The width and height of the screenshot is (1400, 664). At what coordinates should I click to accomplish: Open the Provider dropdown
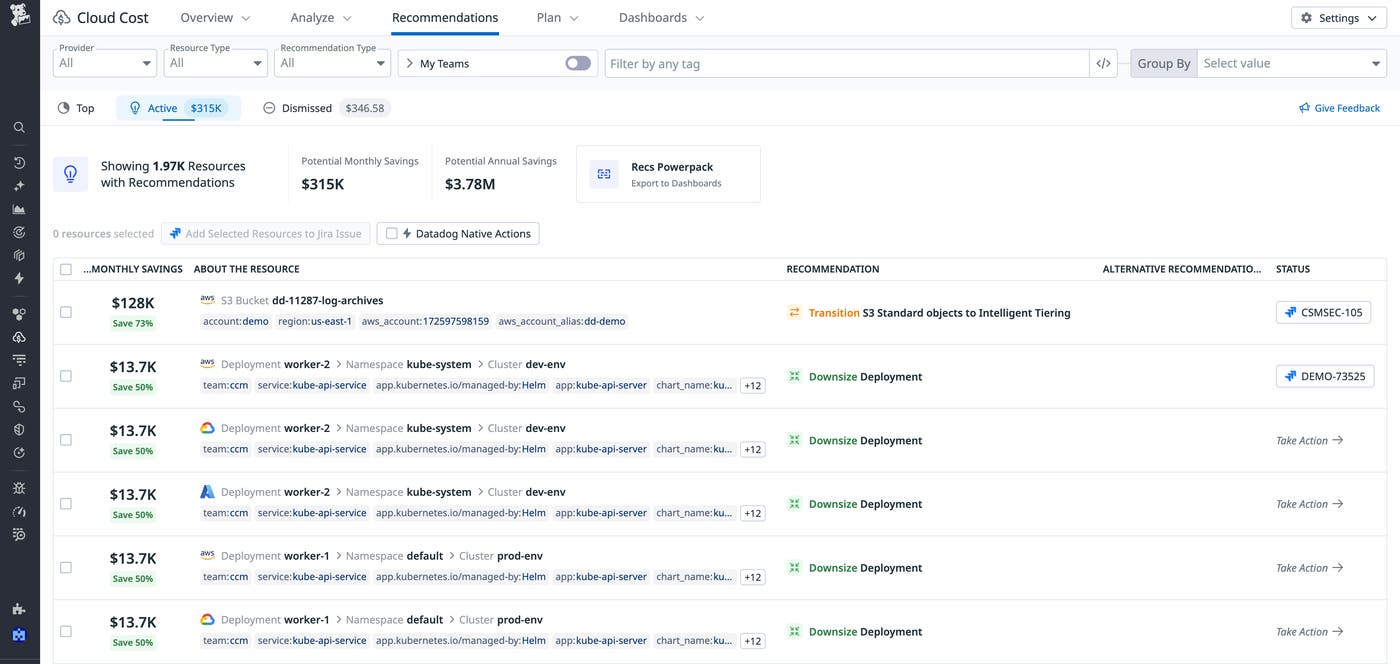coord(105,62)
